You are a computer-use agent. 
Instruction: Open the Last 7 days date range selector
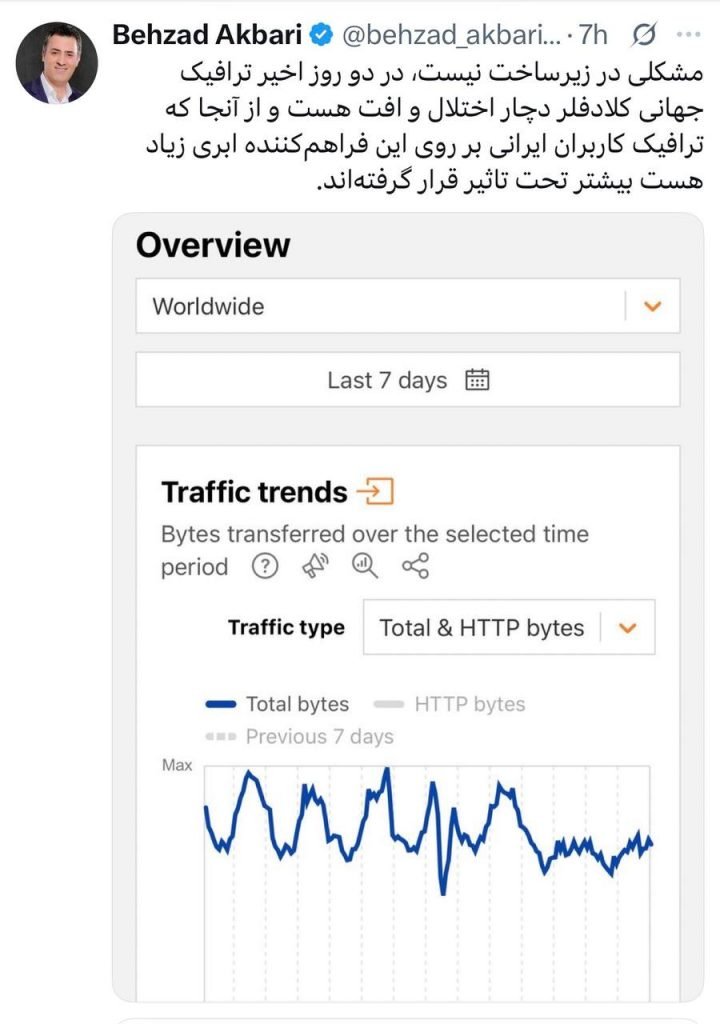click(408, 380)
